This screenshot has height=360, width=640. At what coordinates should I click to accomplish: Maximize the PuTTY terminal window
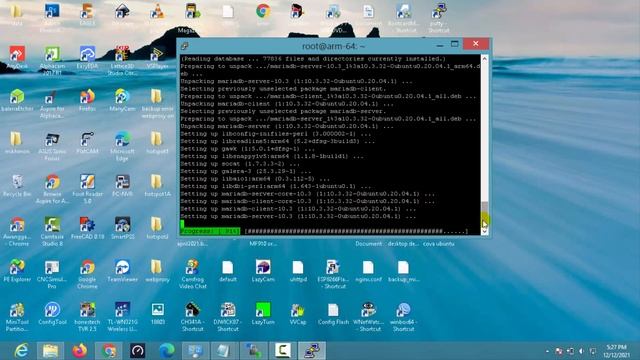(x=455, y=44)
